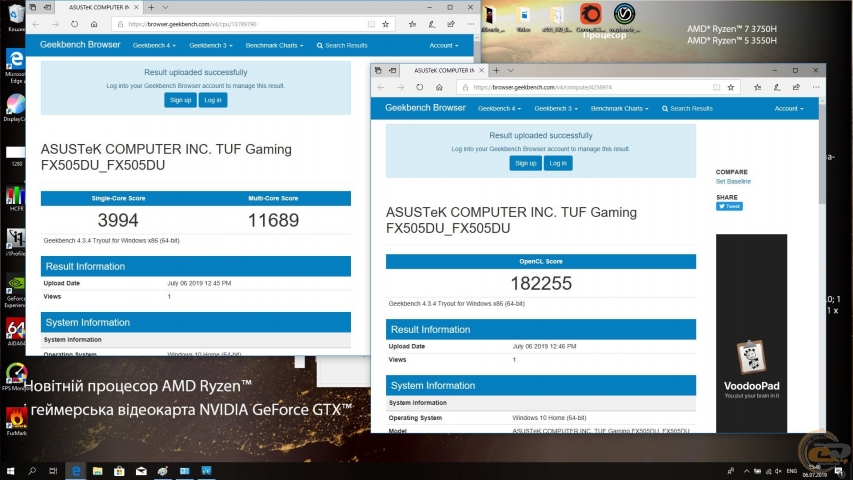Click Back arrow in right Edge window
This screenshot has width=853, height=480.
[381, 87]
